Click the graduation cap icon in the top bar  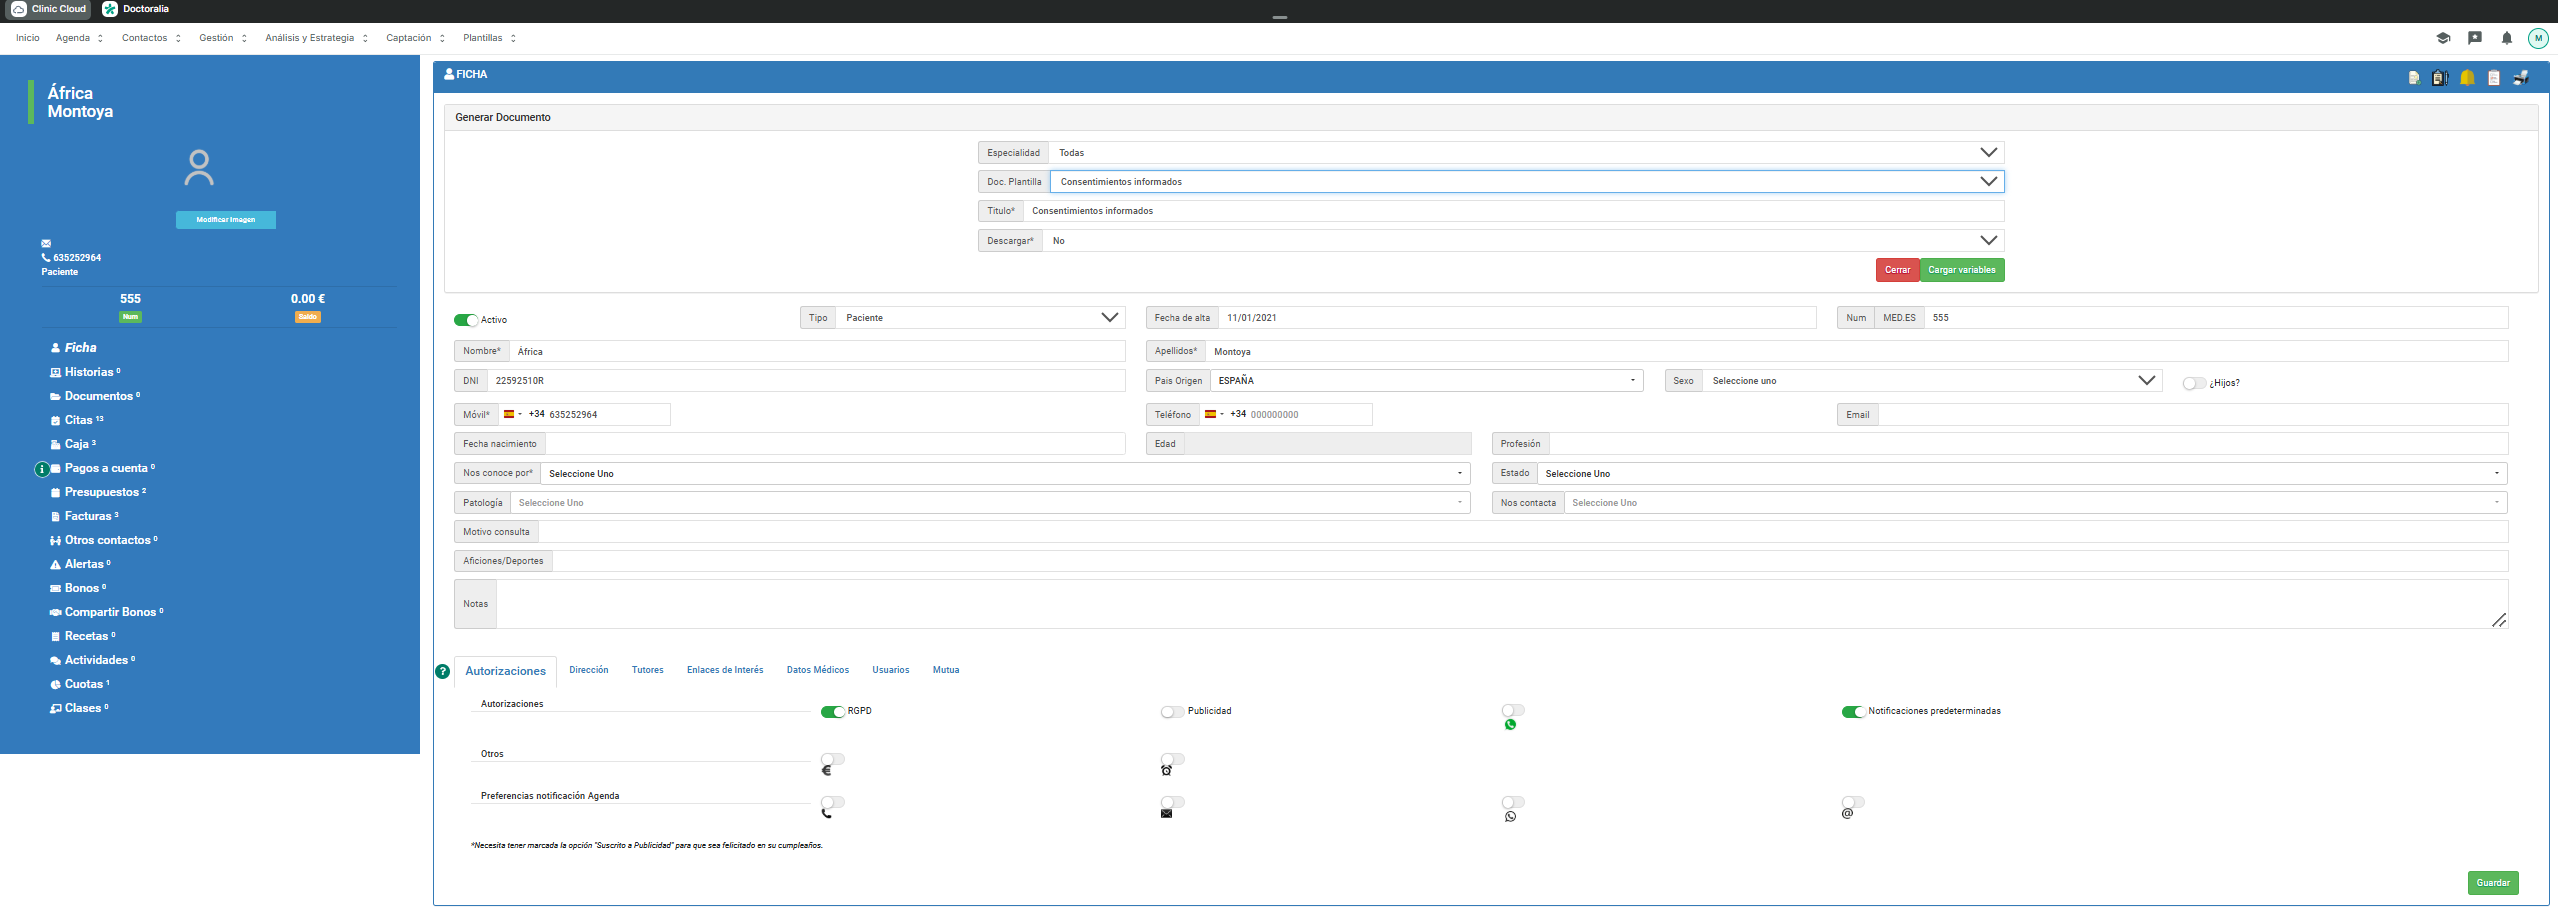(2443, 38)
